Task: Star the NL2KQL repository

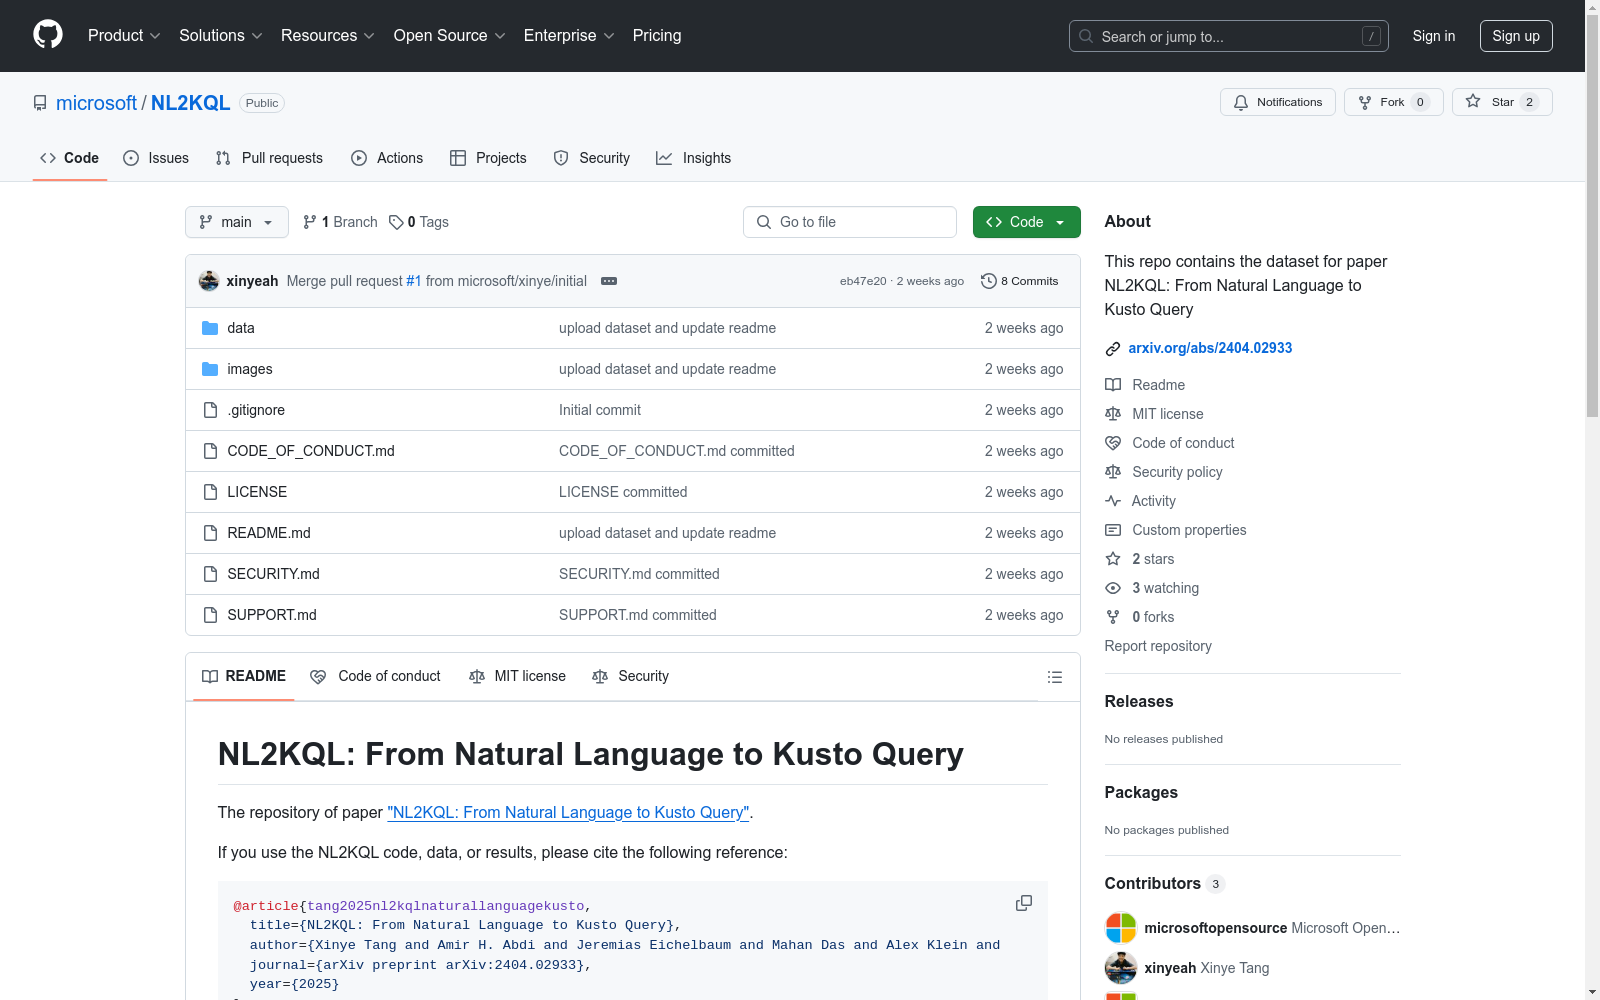Action: pyautogui.click(x=1501, y=102)
